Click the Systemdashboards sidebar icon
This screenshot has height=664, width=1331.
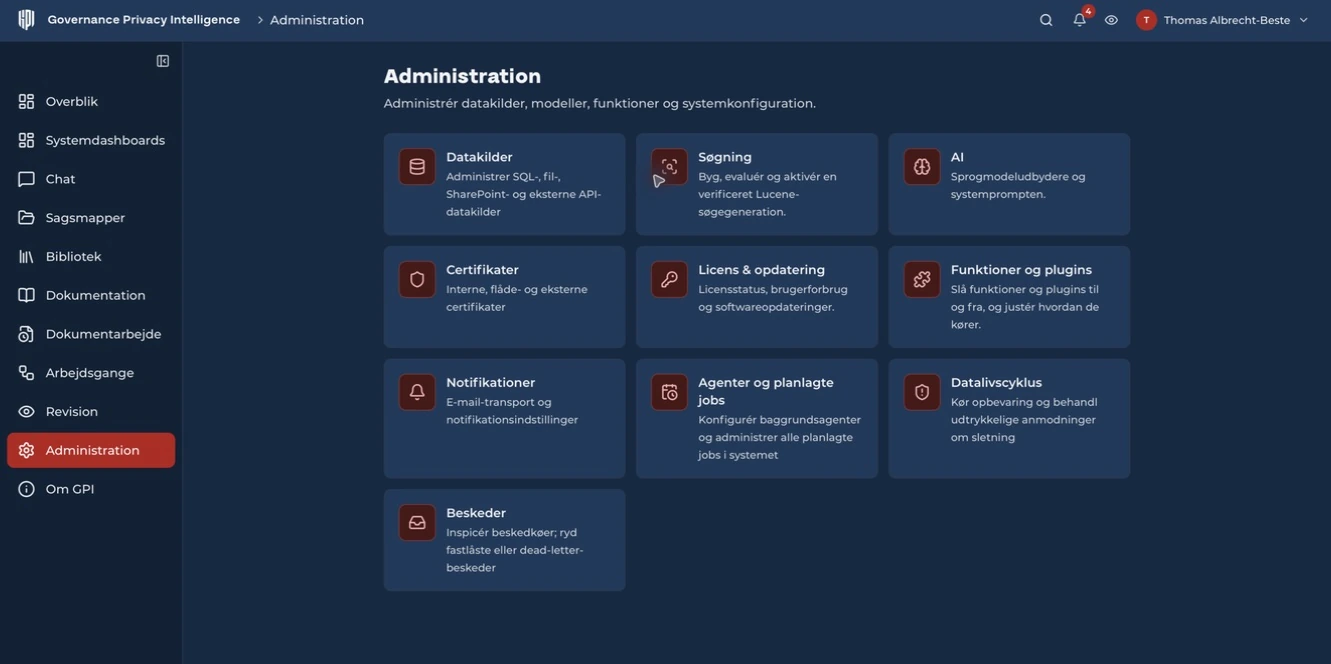click(x=26, y=140)
